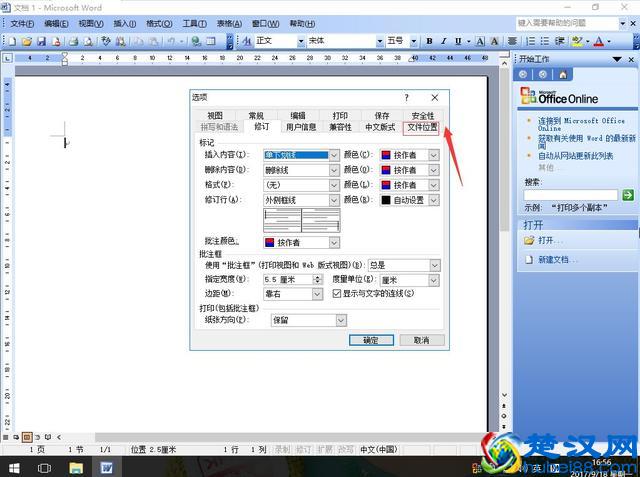Click the green search Go arrow
The height and width of the screenshot is (477, 640).
point(627,195)
